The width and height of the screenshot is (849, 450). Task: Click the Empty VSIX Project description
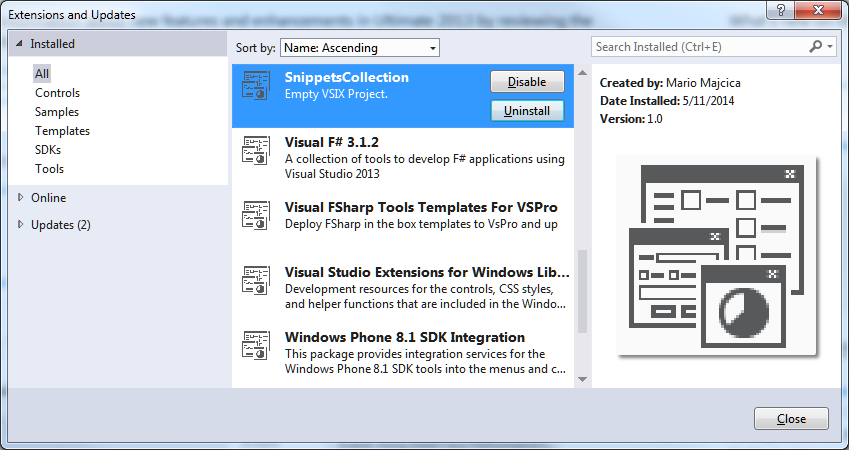[x=336, y=94]
